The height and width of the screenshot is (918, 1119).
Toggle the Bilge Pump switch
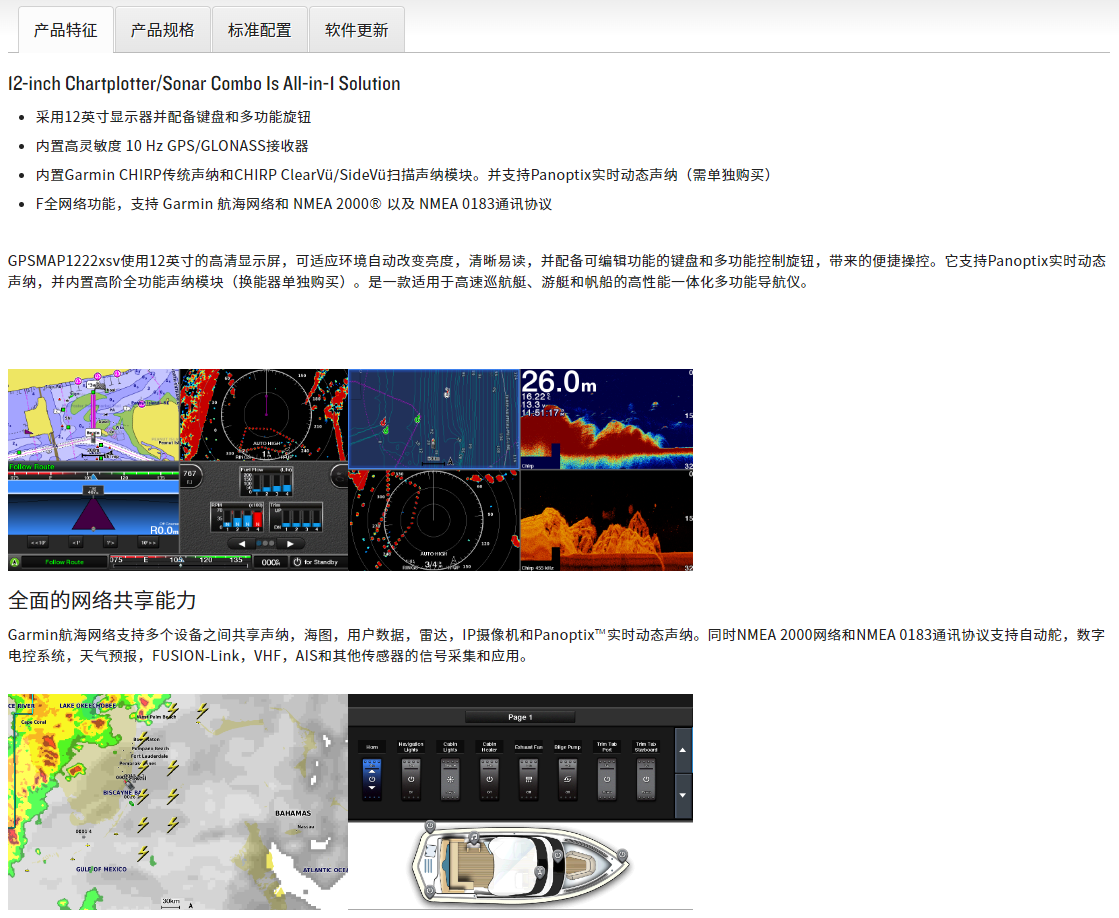567,778
